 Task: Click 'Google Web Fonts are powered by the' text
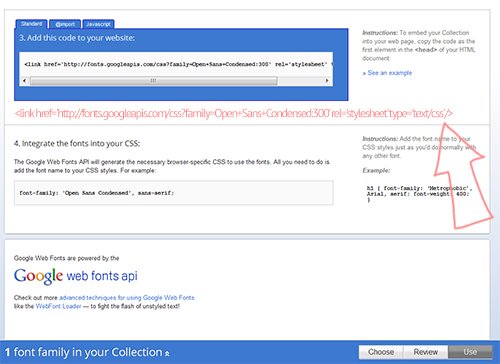pyautogui.click(x=66, y=258)
